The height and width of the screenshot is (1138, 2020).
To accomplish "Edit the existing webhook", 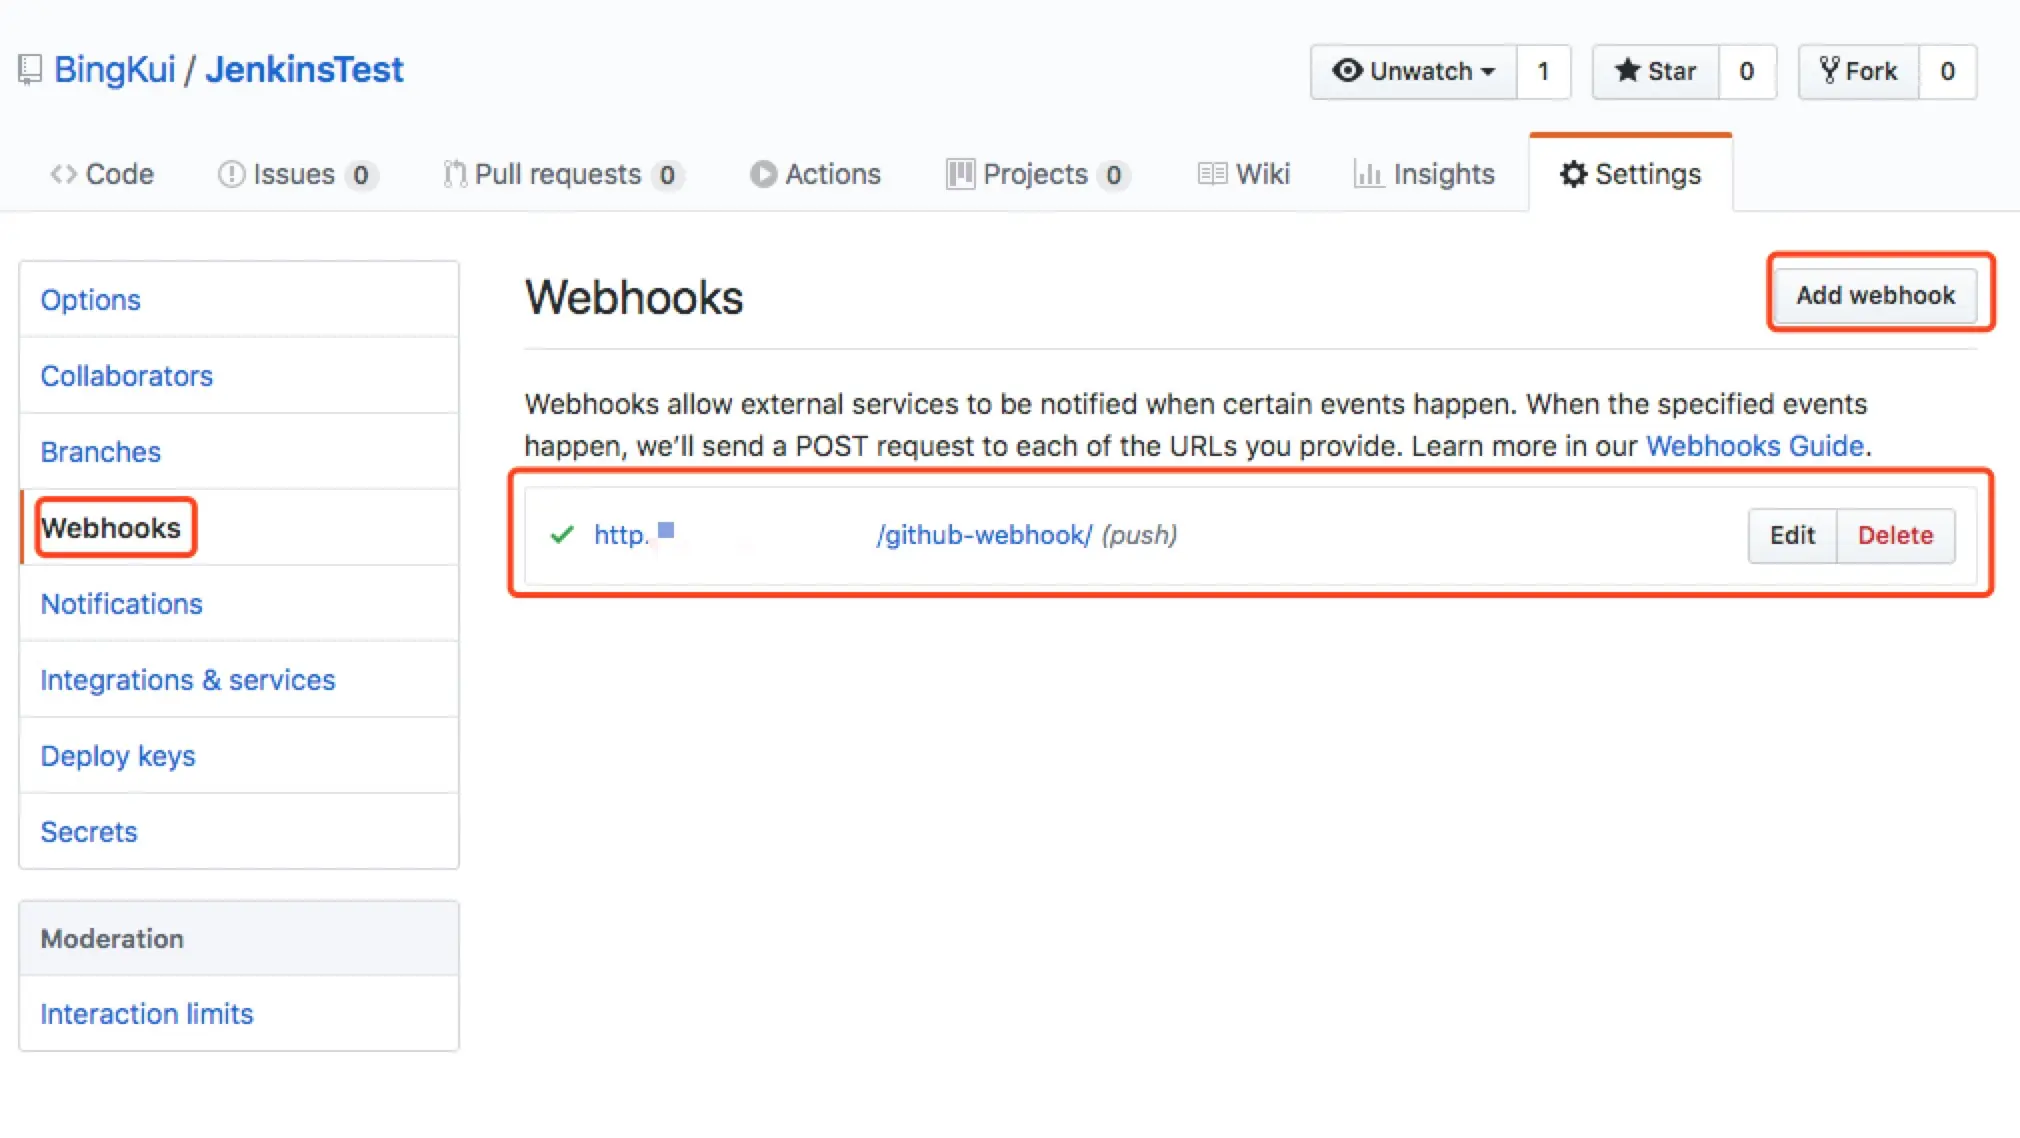I will pyautogui.click(x=1791, y=535).
